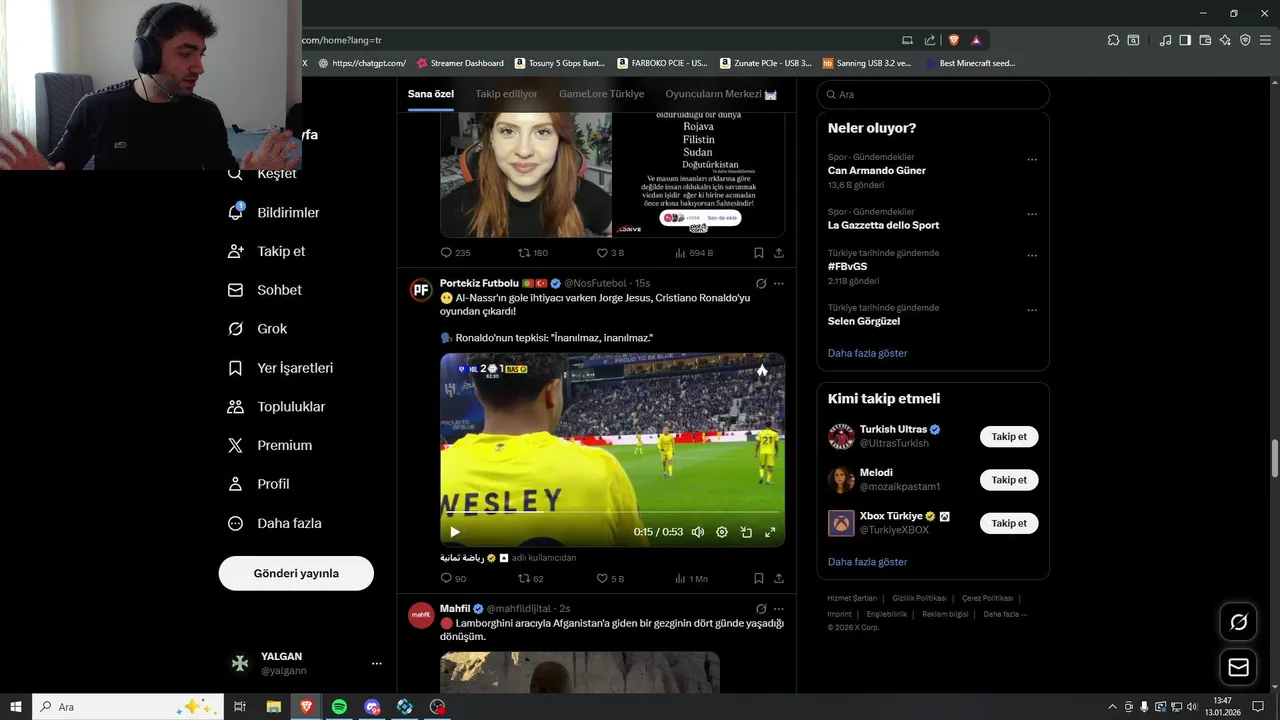1280x720 pixels.
Task: Follow Melodi with Takip et
Action: click(1009, 480)
